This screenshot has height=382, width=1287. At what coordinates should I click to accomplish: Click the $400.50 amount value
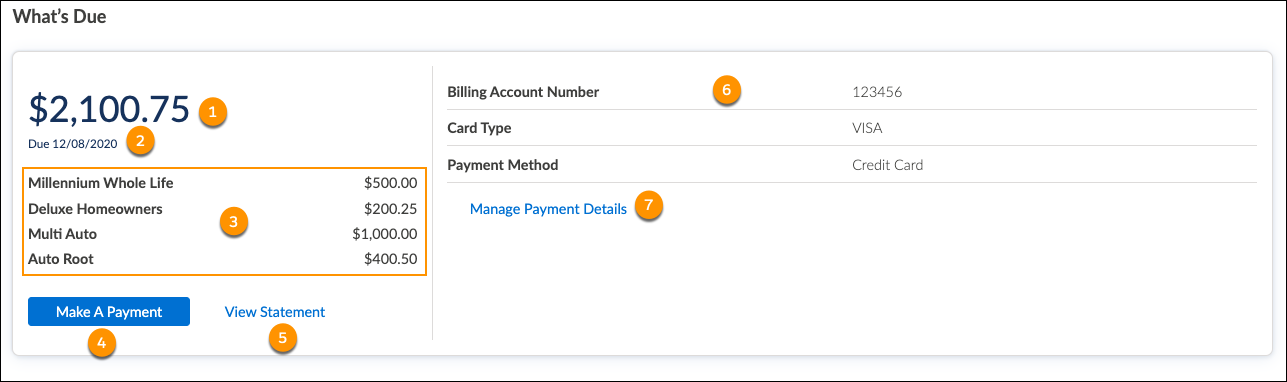coord(391,259)
